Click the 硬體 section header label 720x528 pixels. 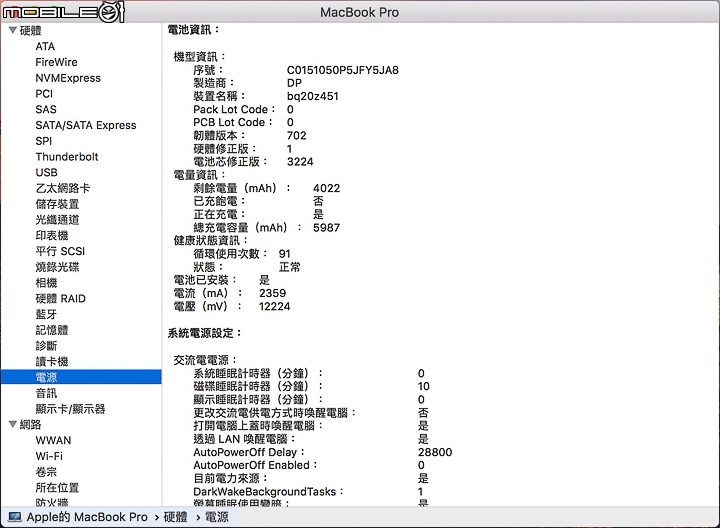[30, 30]
